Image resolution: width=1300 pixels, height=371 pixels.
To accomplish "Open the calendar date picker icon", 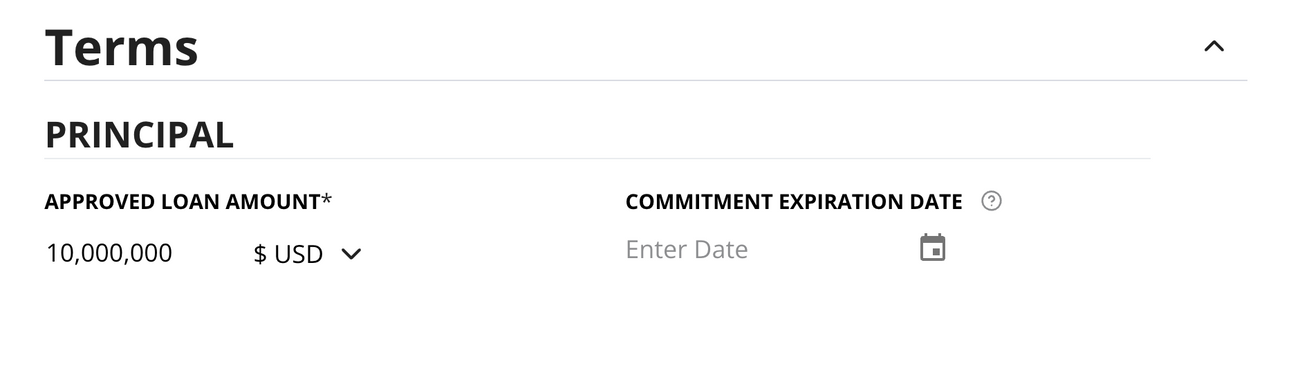I will (x=932, y=248).
